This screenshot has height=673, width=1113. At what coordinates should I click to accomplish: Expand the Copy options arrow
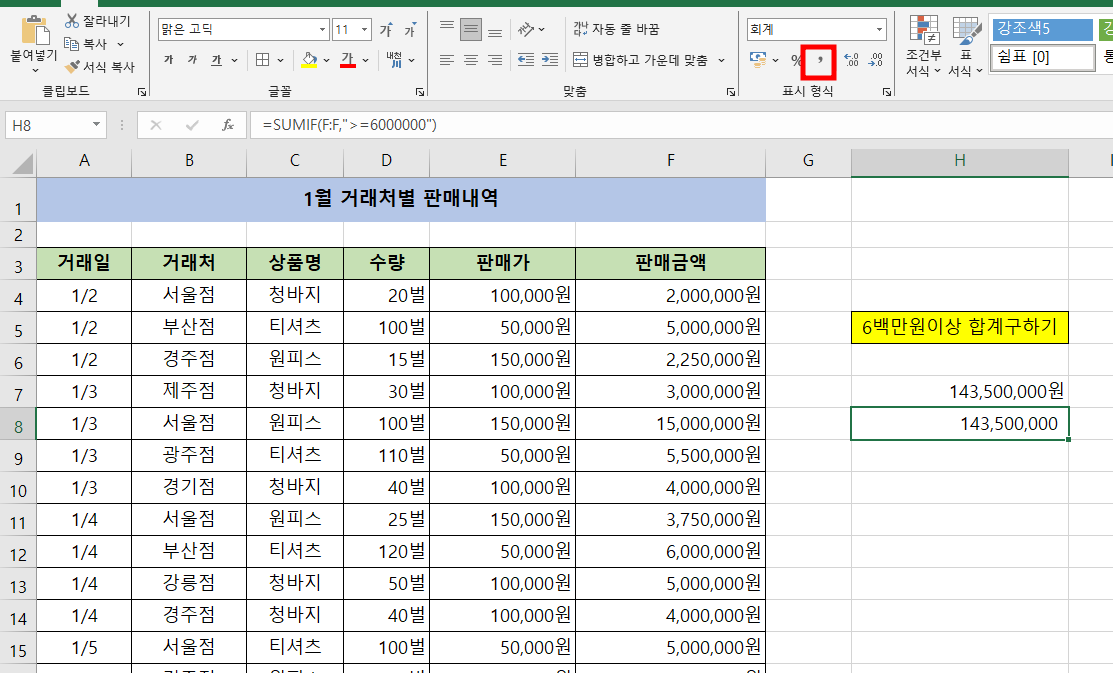(121, 44)
